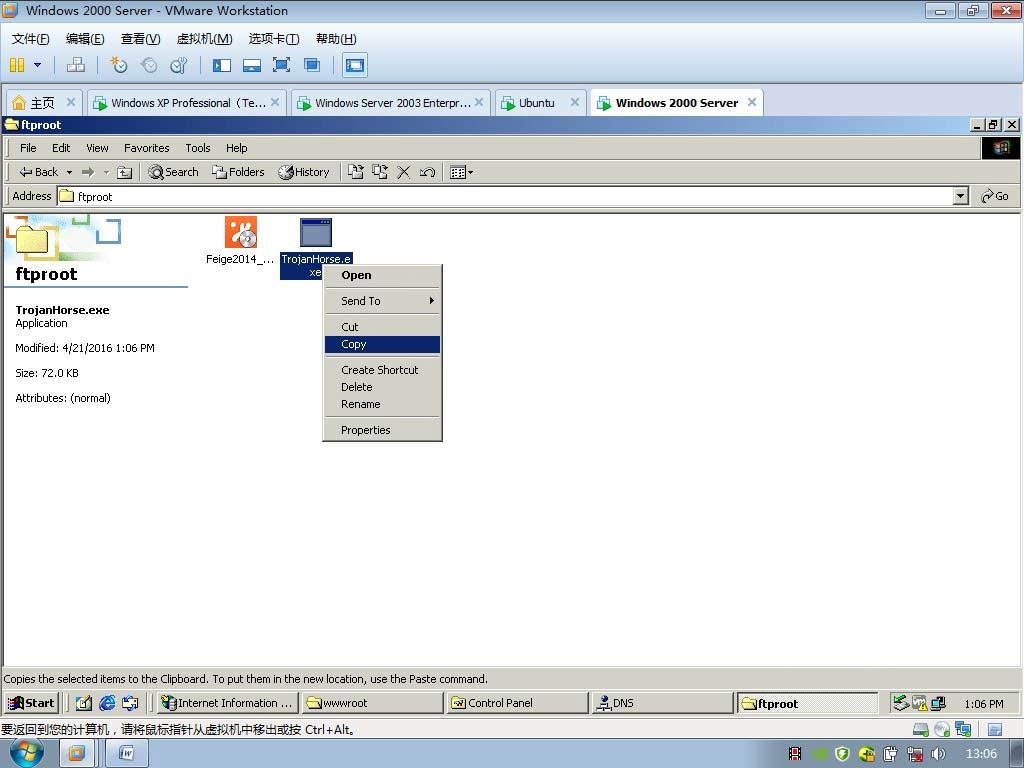Choose Delete from the context menu

(x=383, y=387)
